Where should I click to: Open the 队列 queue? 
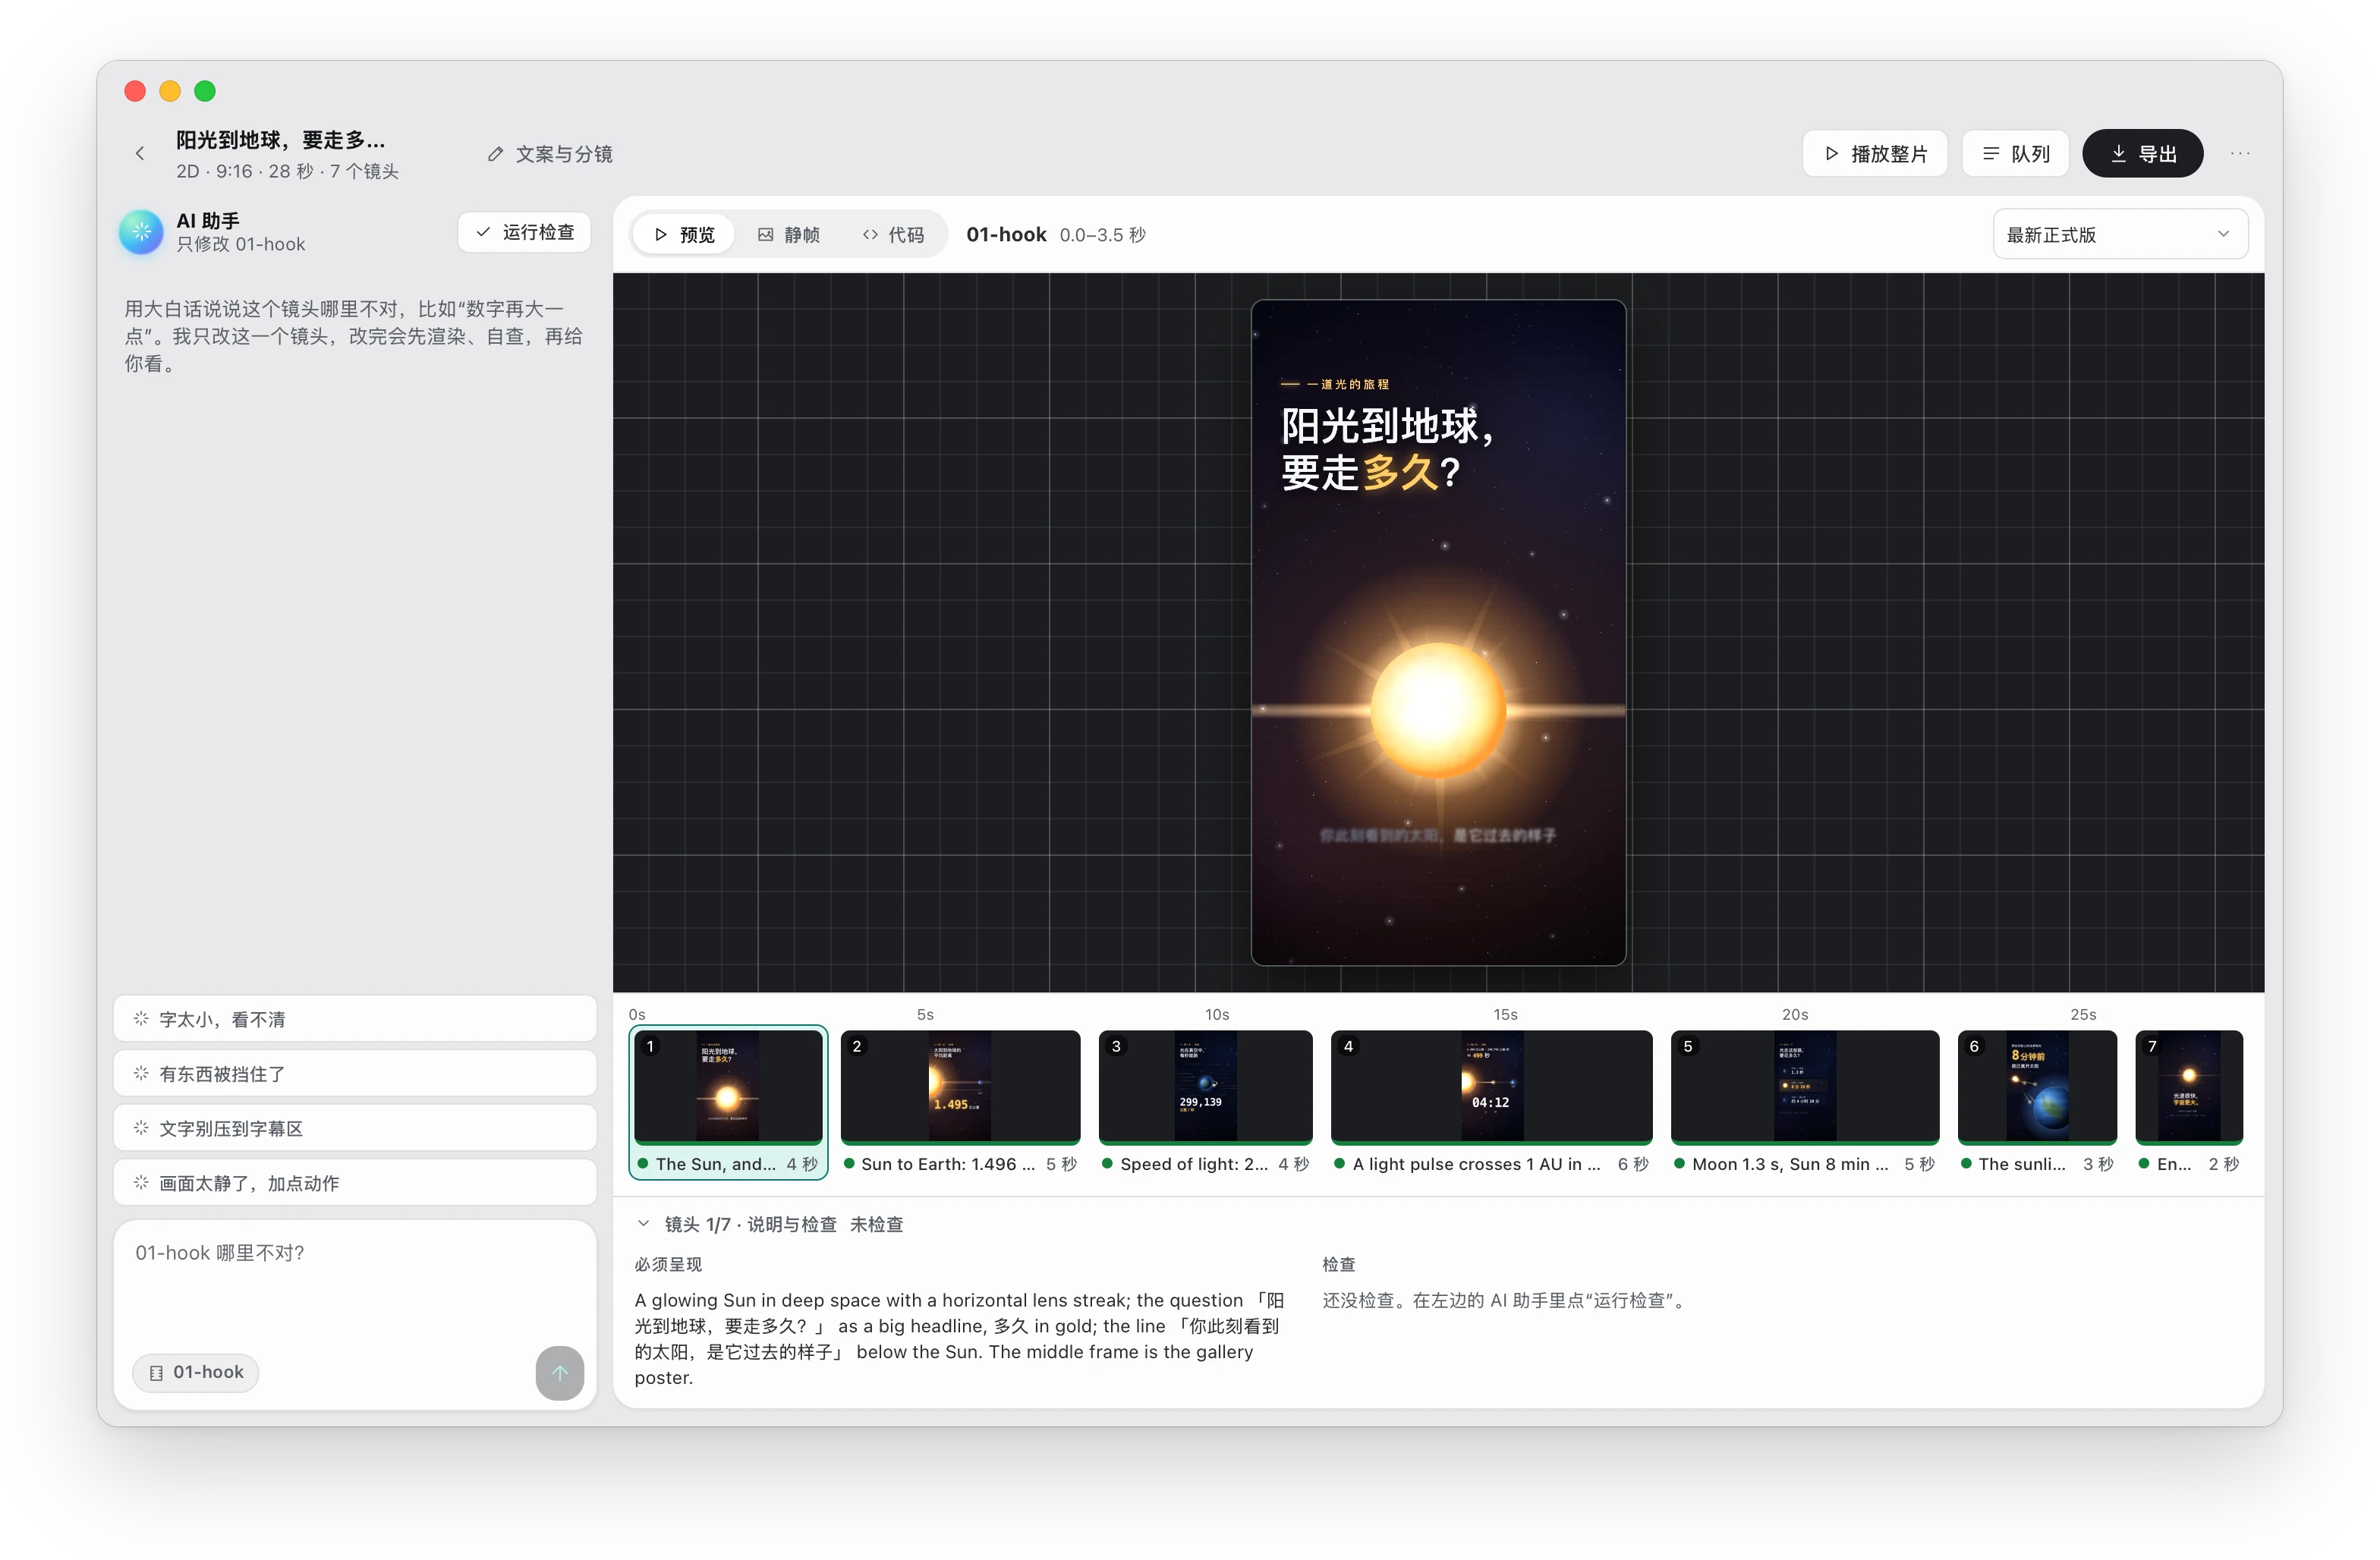(2015, 154)
